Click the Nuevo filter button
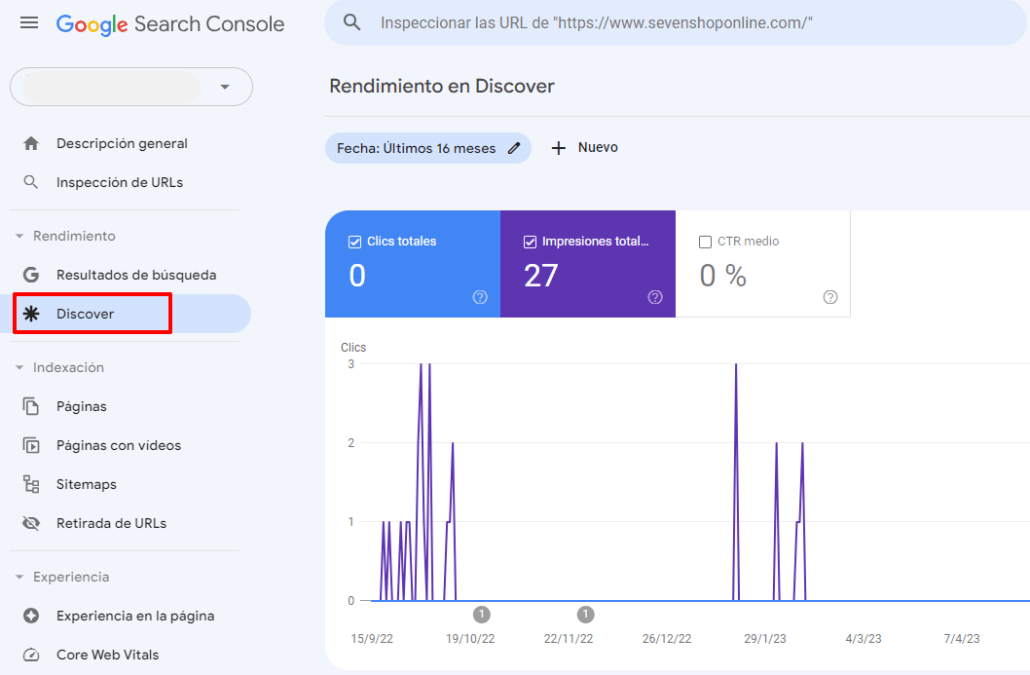Image resolution: width=1030 pixels, height=675 pixels. (x=584, y=147)
